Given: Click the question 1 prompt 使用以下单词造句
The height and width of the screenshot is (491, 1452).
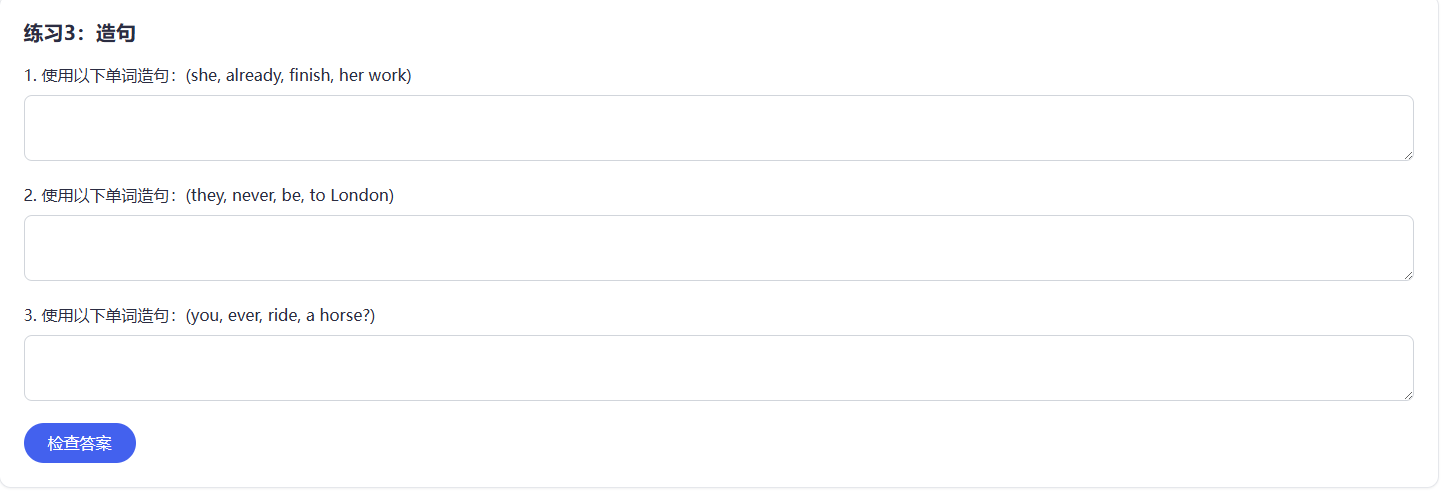Looking at the screenshot, I should 113,75.
